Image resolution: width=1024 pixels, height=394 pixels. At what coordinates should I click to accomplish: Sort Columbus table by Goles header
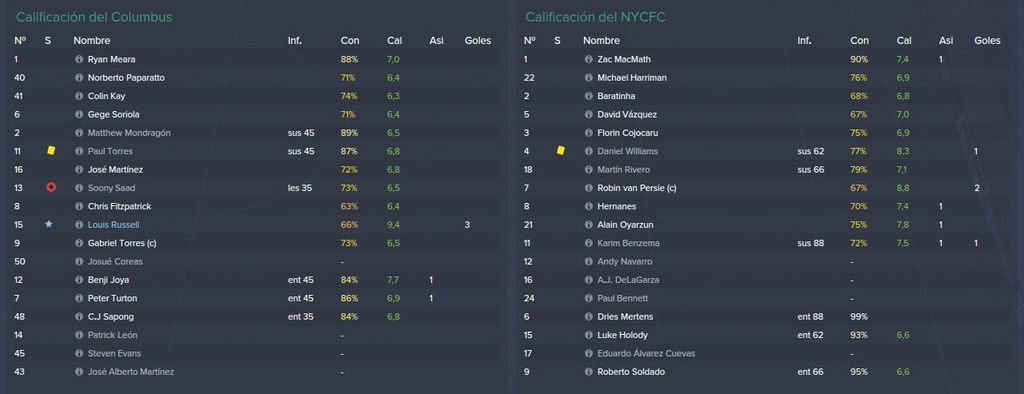[x=477, y=41]
